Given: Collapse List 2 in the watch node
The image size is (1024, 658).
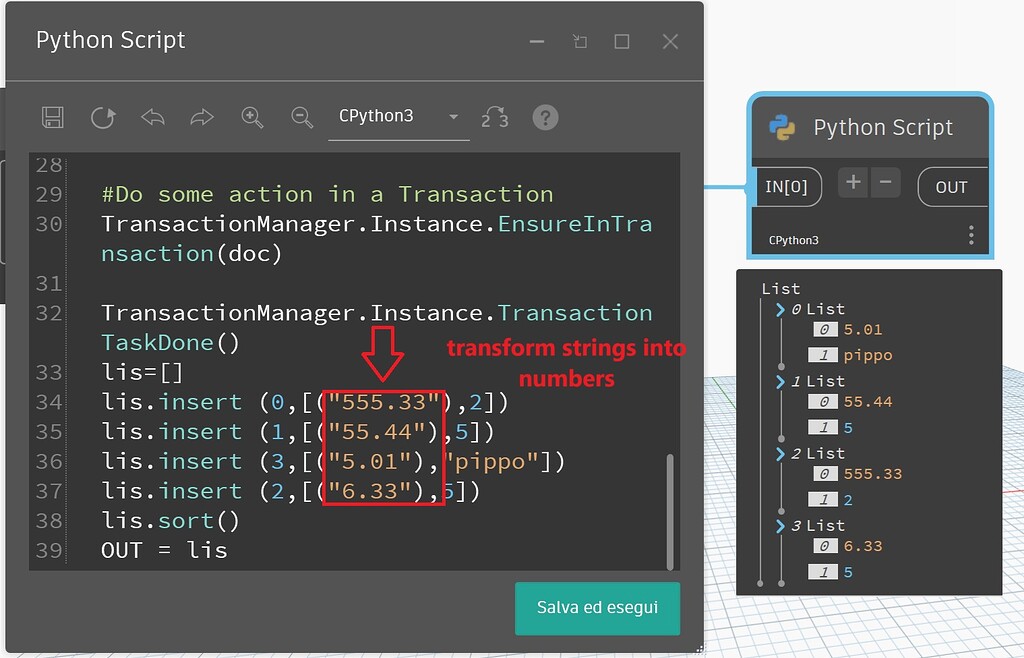Looking at the screenshot, I should (x=779, y=453).
